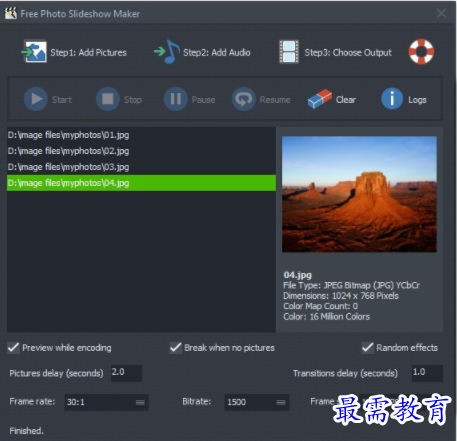The image size is (457, 441).
Task: Pause encoding with the Pause icon
Action: tap(176, 99)
